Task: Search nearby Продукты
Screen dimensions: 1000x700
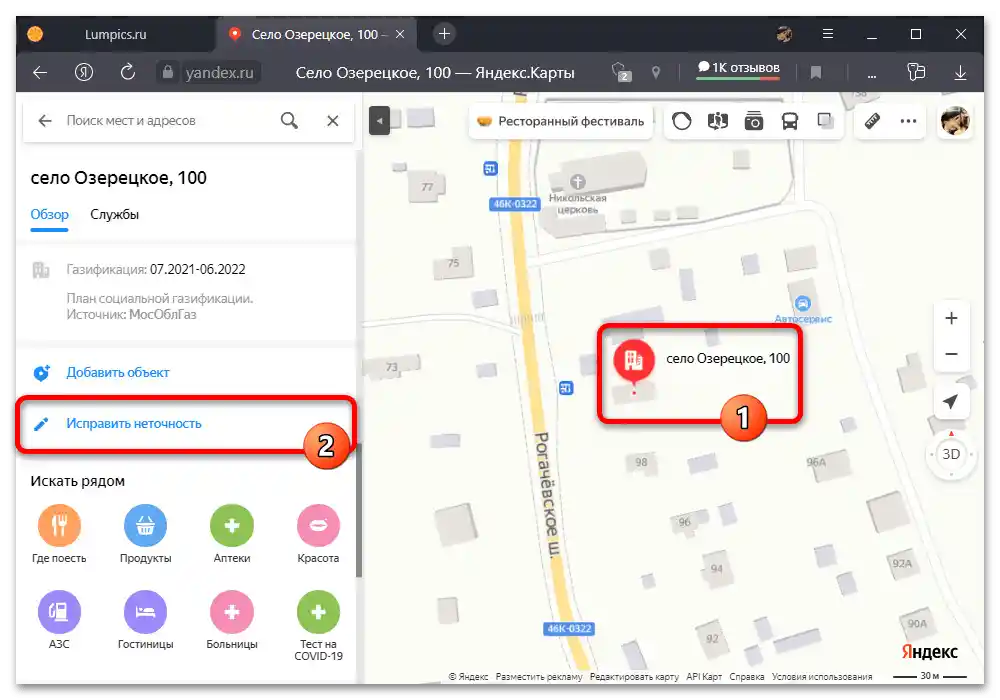Action: (x=145, y=534)
